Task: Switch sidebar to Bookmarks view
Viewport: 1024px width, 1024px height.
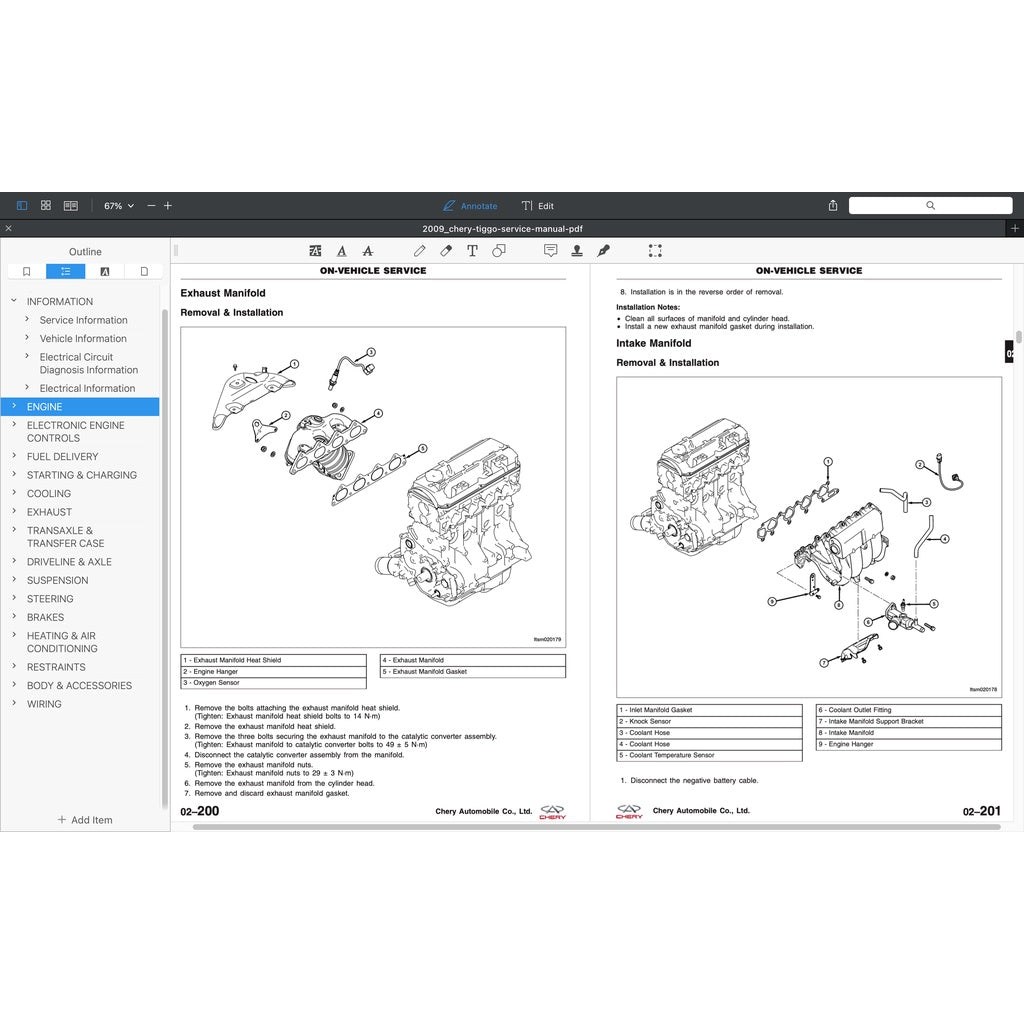Action: 25,271
